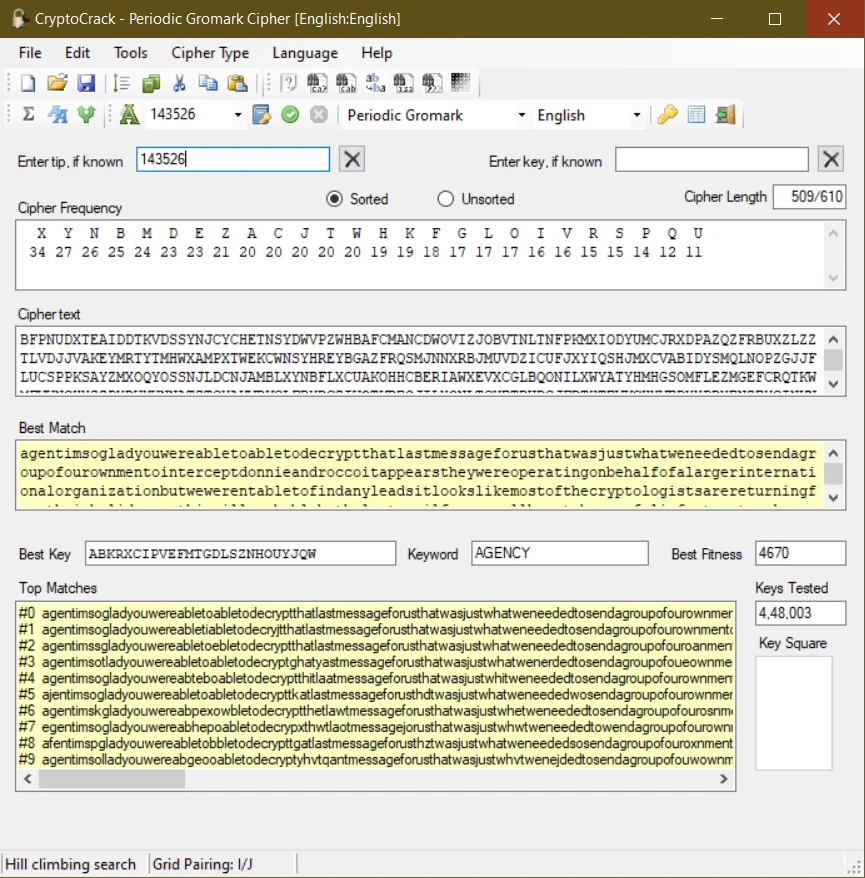Start solving with the green checkmark icon
The height and width of the screenshot is (878, 865).
pyautogui.click(x=290, y=115)
